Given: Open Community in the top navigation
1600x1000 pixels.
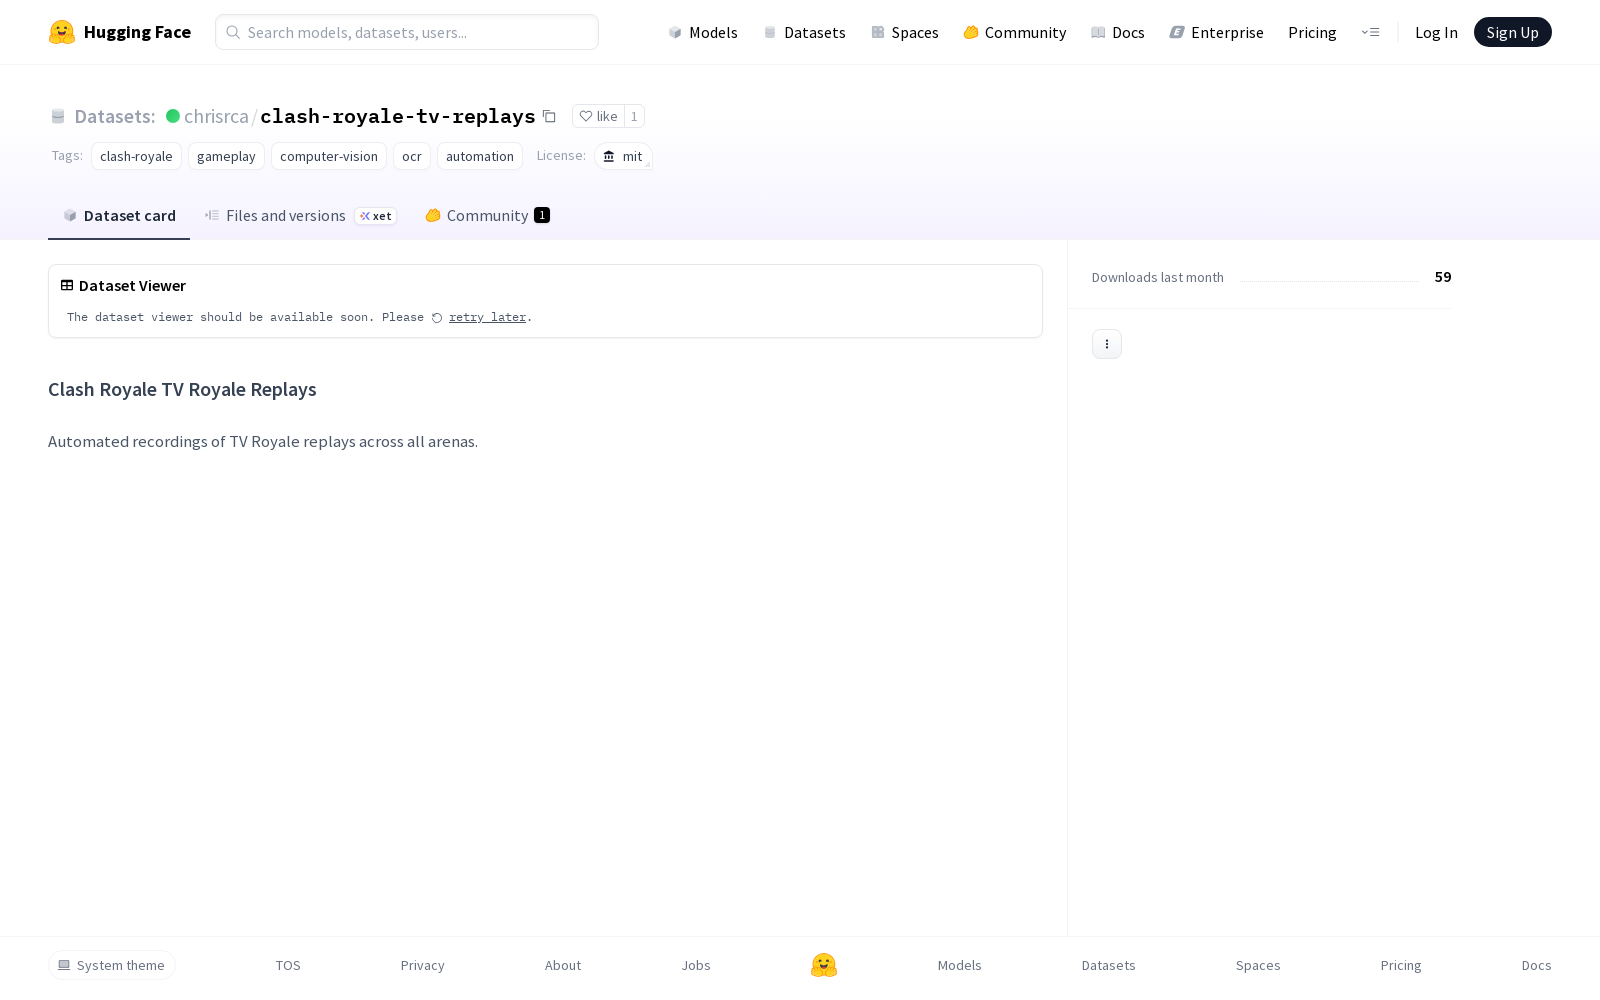Looking at the screenshot, I should [x=1014, y=32].
